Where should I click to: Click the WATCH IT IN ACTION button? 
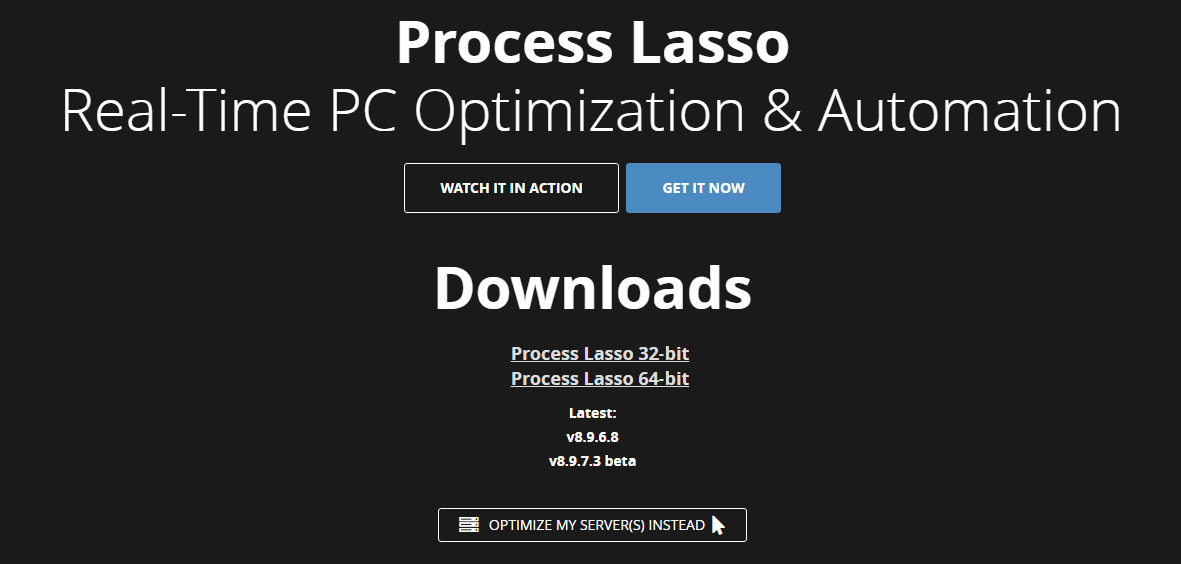point(511,188)
